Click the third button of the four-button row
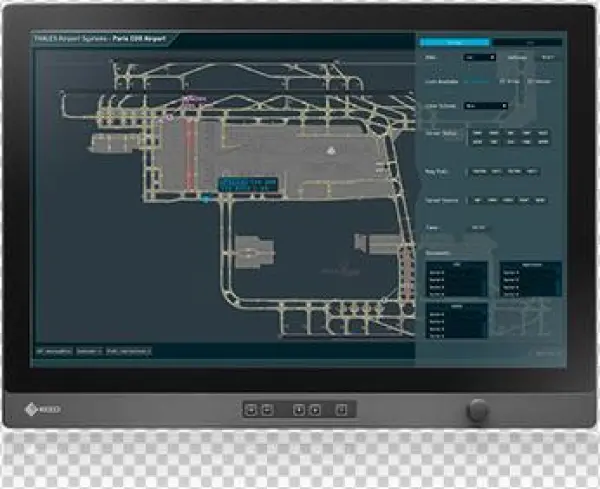 point(514,171)
